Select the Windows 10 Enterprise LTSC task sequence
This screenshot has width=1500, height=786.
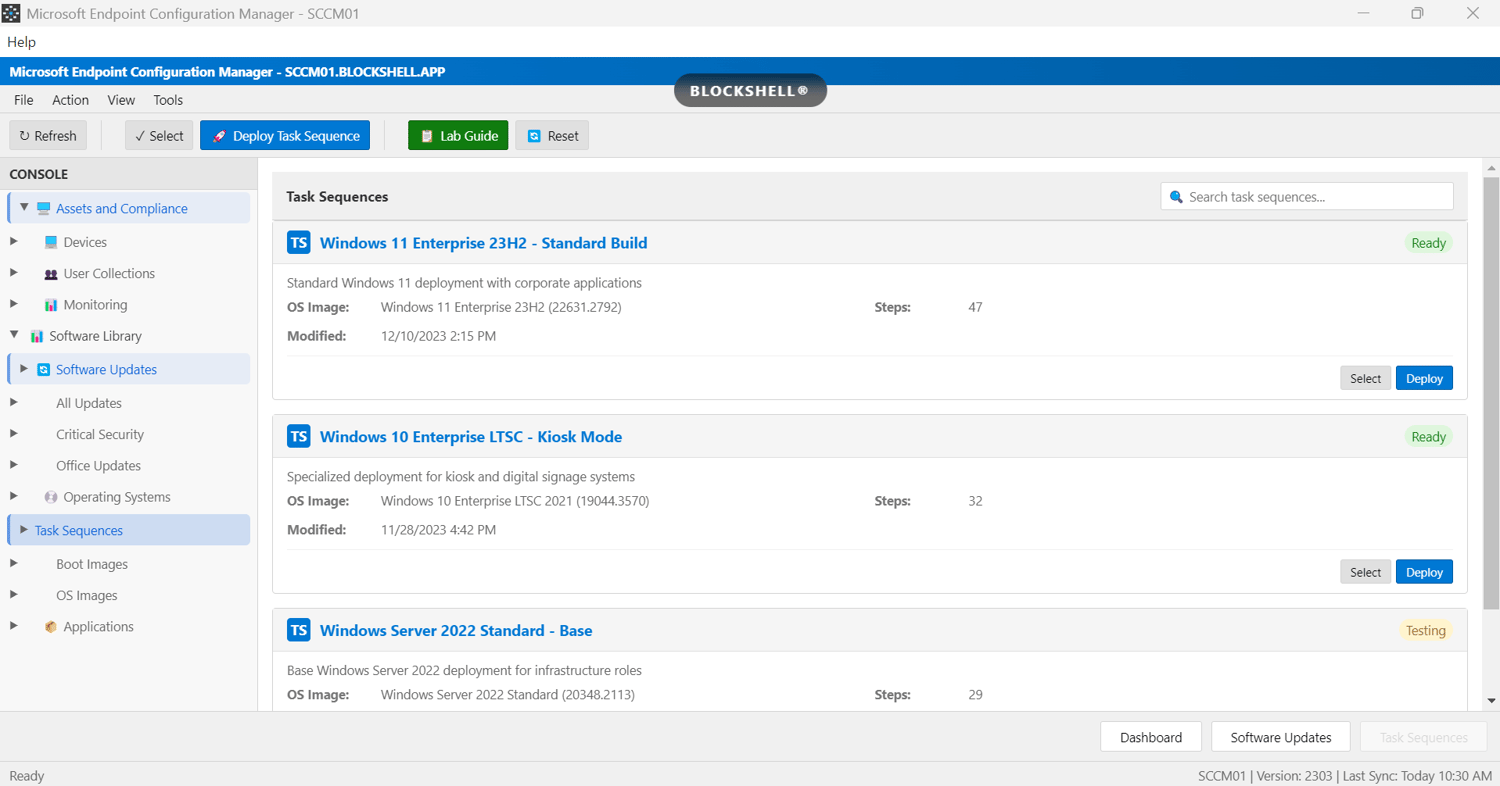tap(1365, 572)
